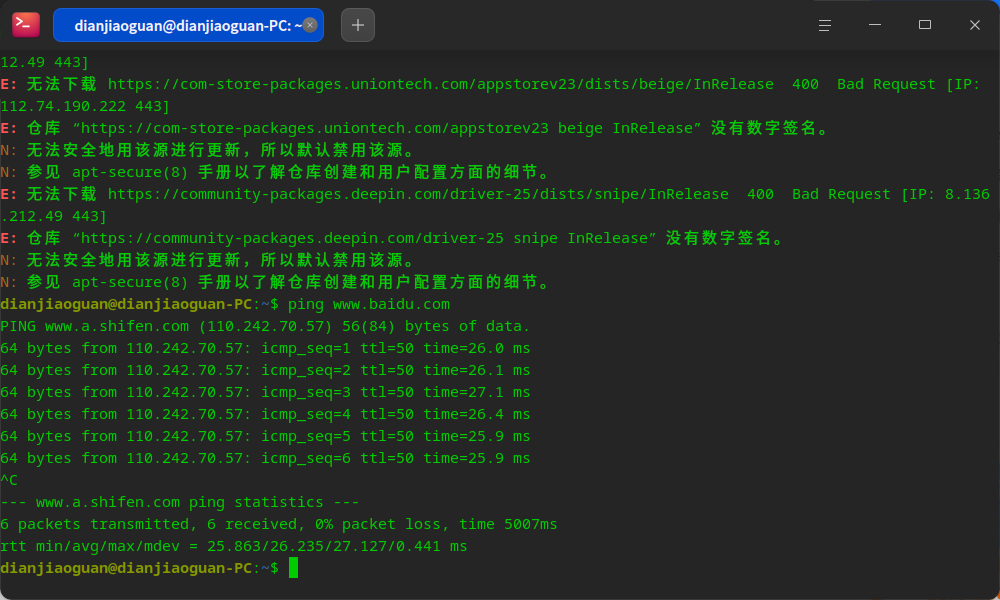Click the icmp_seq=2 ping reply line
The image size is (1000, 600).
pos(265,370)
